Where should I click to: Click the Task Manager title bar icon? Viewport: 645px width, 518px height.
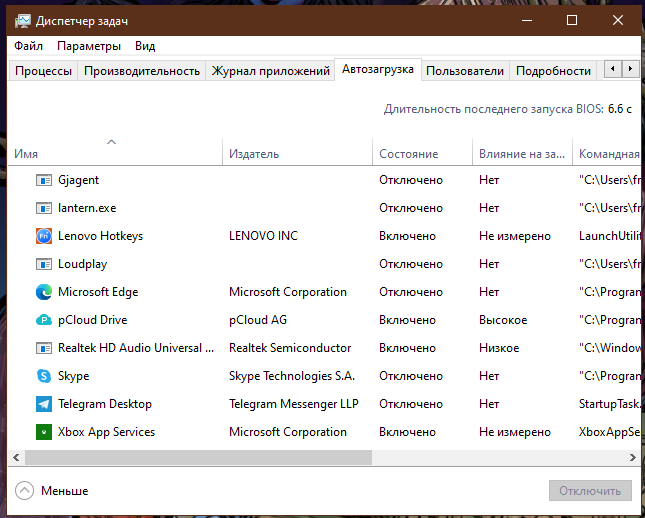22,21
